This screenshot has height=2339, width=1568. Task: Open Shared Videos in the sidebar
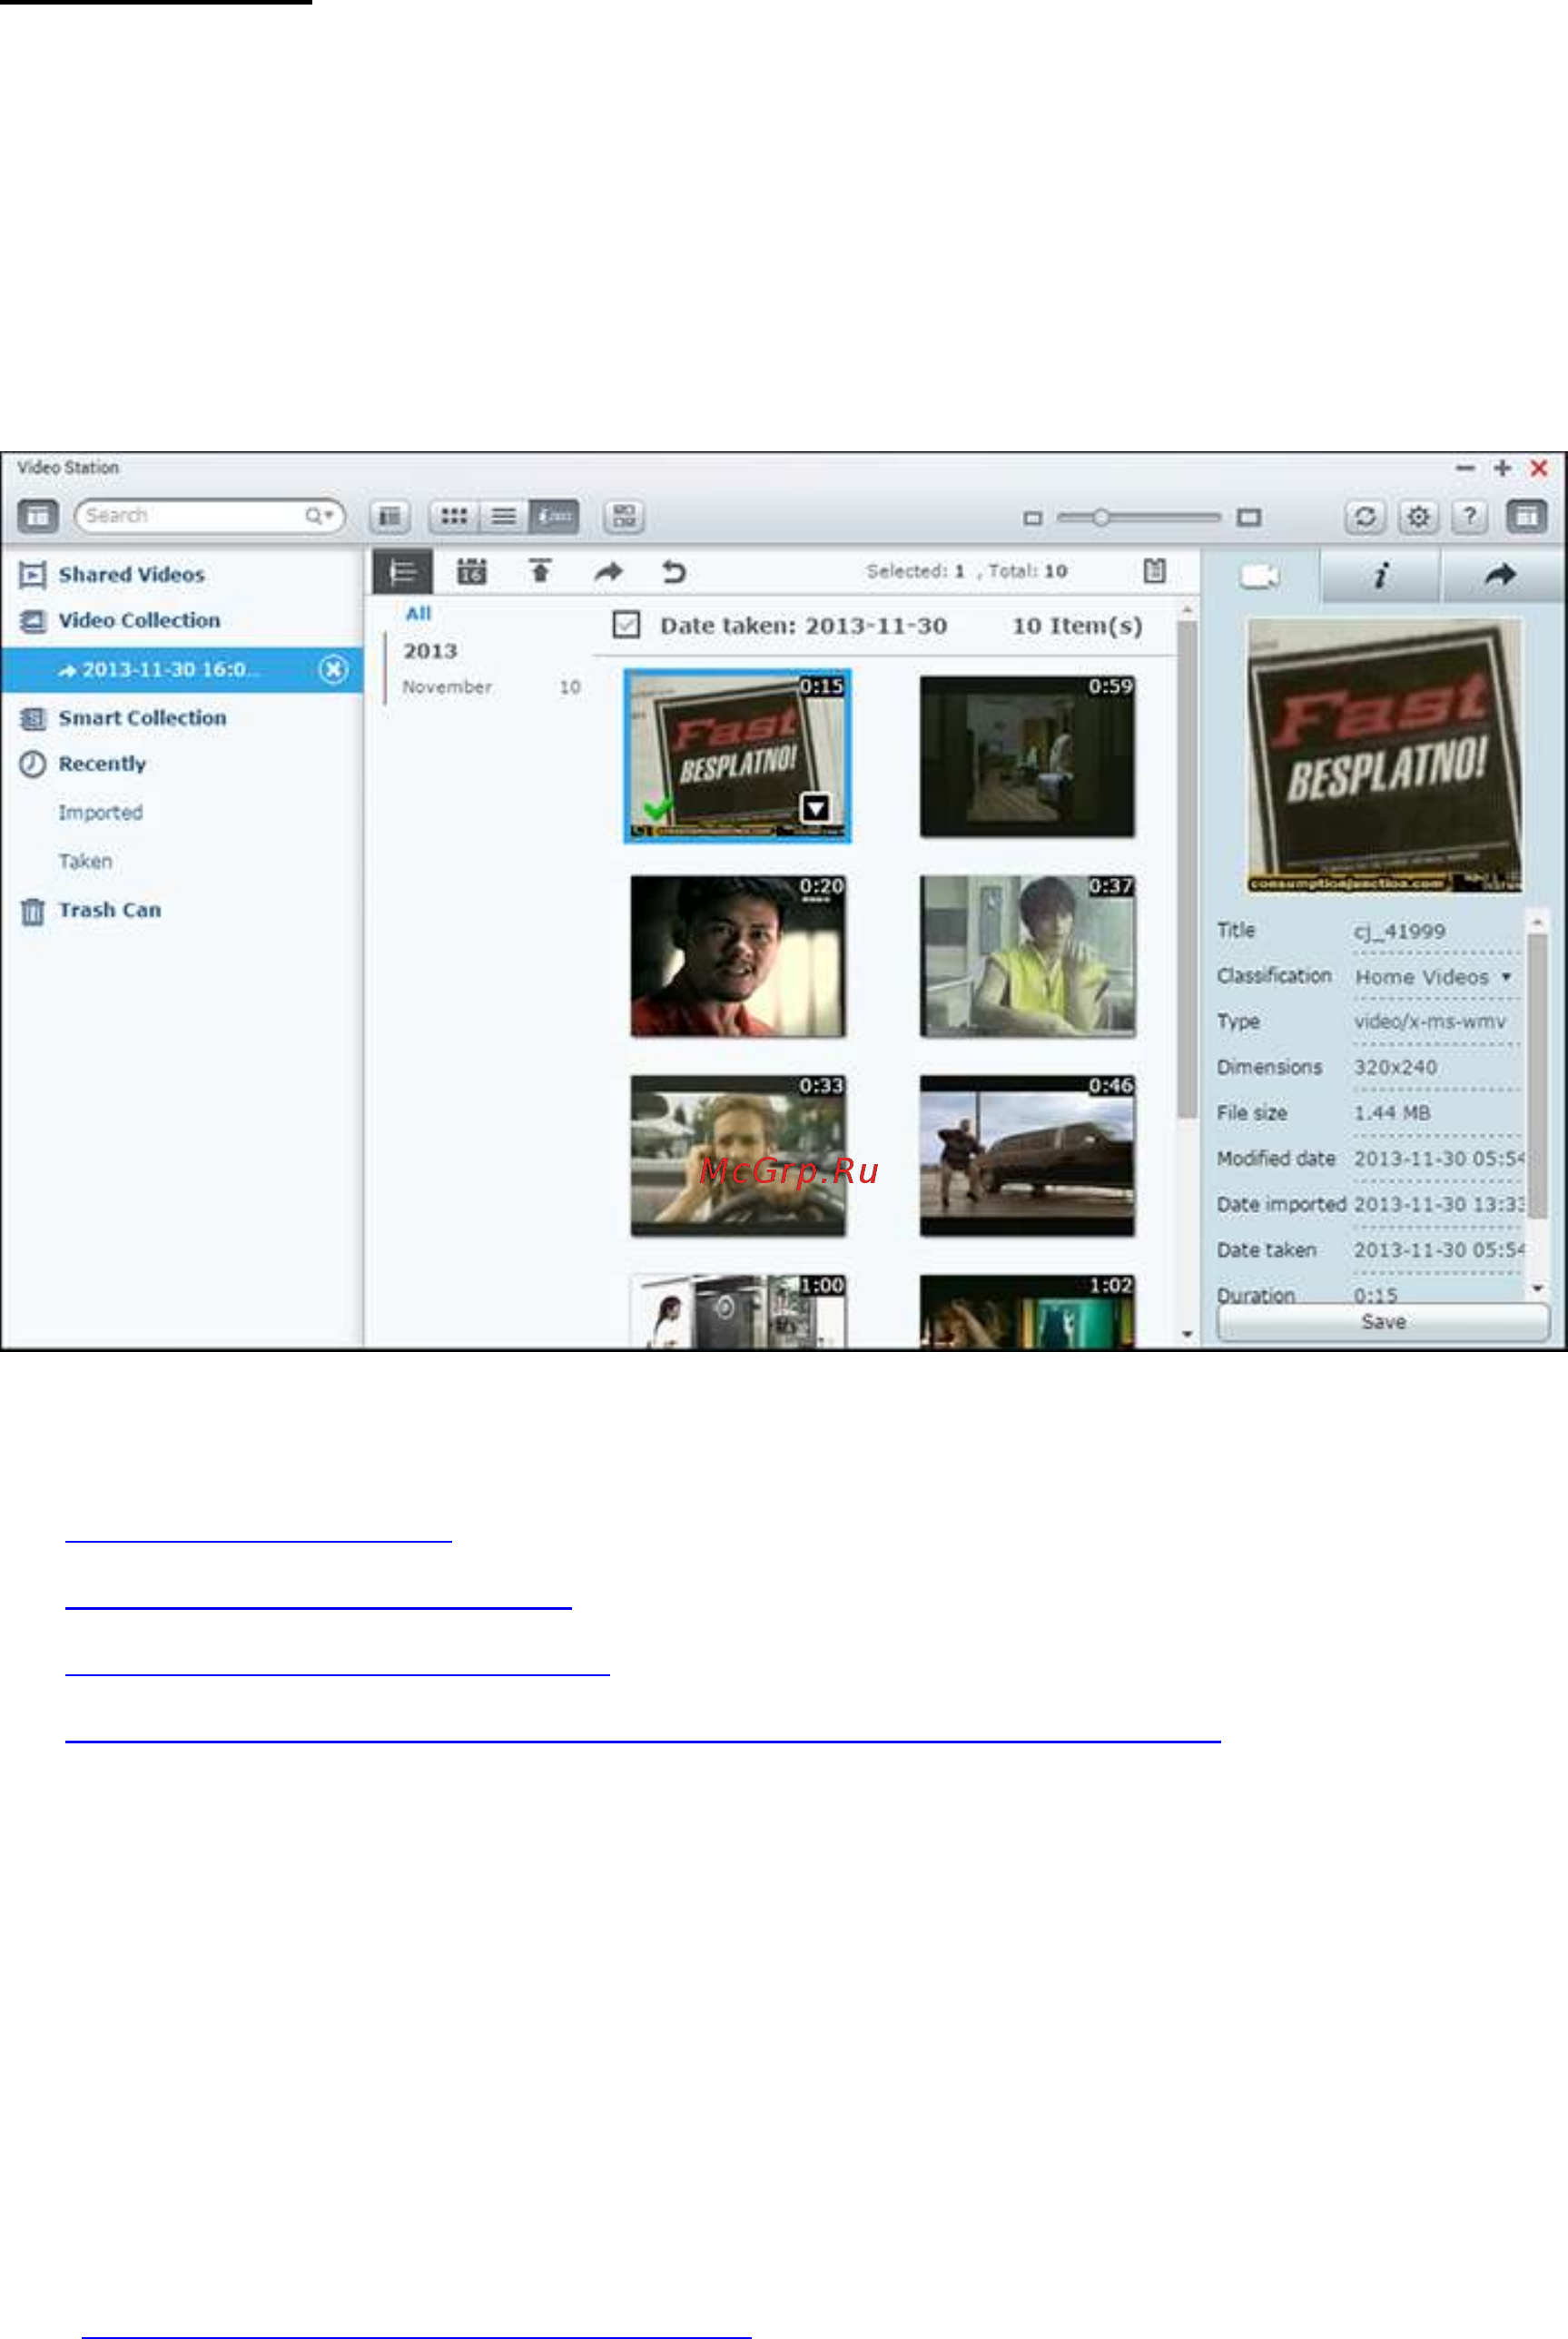click(x=131, y=575)
